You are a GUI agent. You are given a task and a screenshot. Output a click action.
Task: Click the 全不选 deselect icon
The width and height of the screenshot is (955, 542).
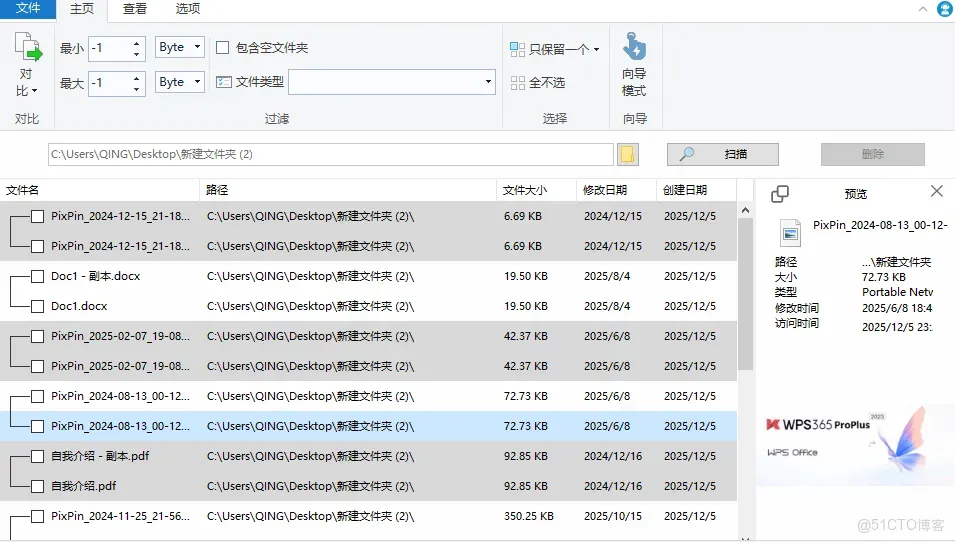click(517, 83)
